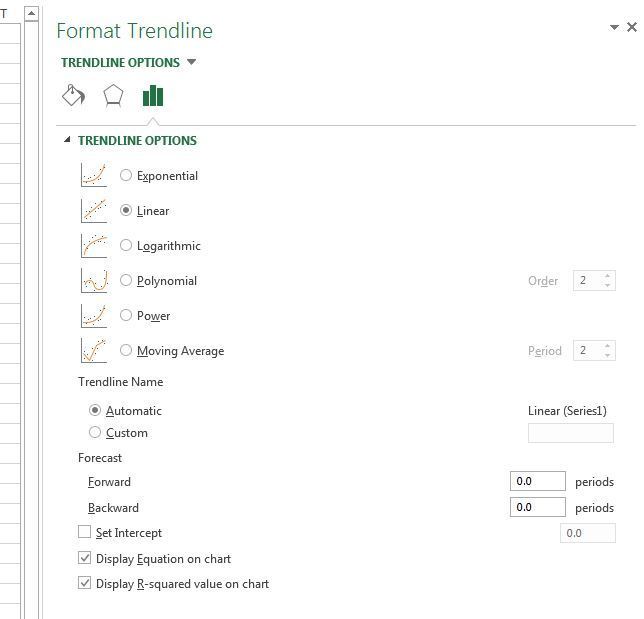Image resolution: width=644 pixels, height=619 pixels.
Task: Click the Backward forecast periods field
Action: (537, 507)
